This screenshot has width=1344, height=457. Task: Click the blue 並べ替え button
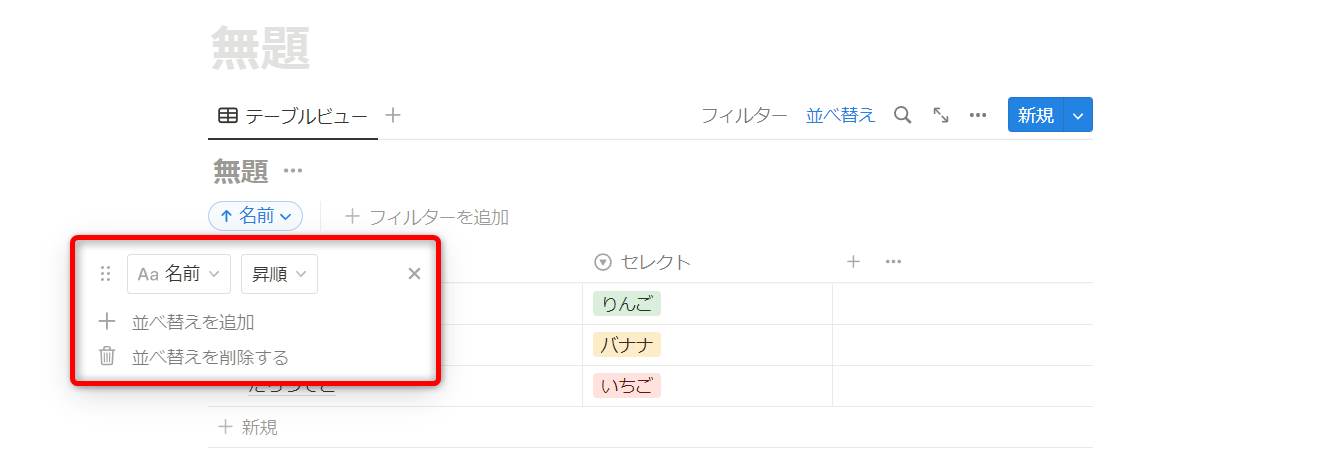pos(840,115)
